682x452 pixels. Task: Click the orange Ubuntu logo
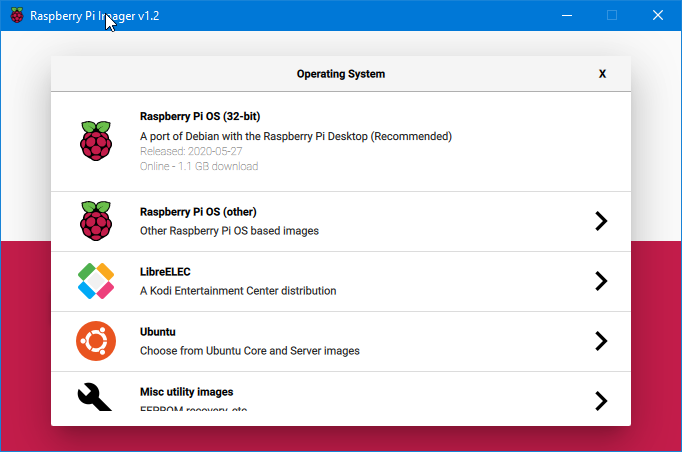coord(96,341)
